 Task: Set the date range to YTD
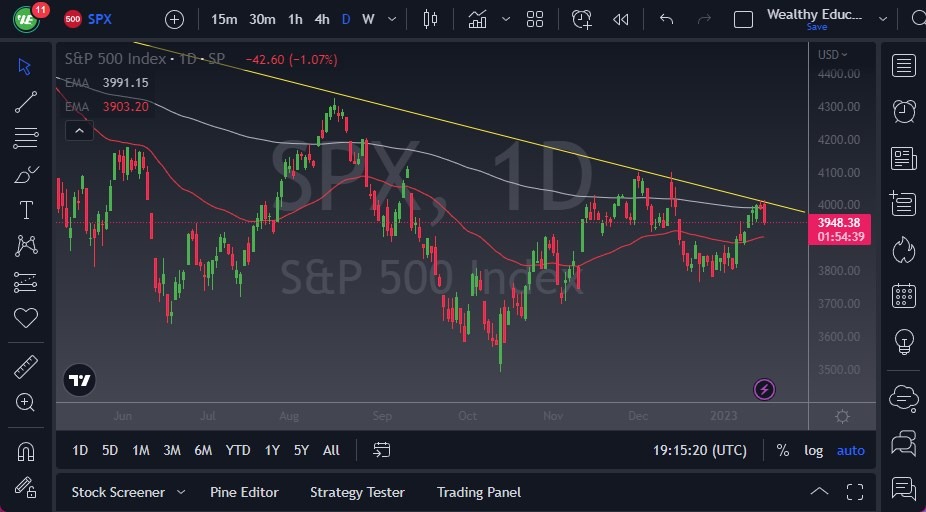point(238,450)
